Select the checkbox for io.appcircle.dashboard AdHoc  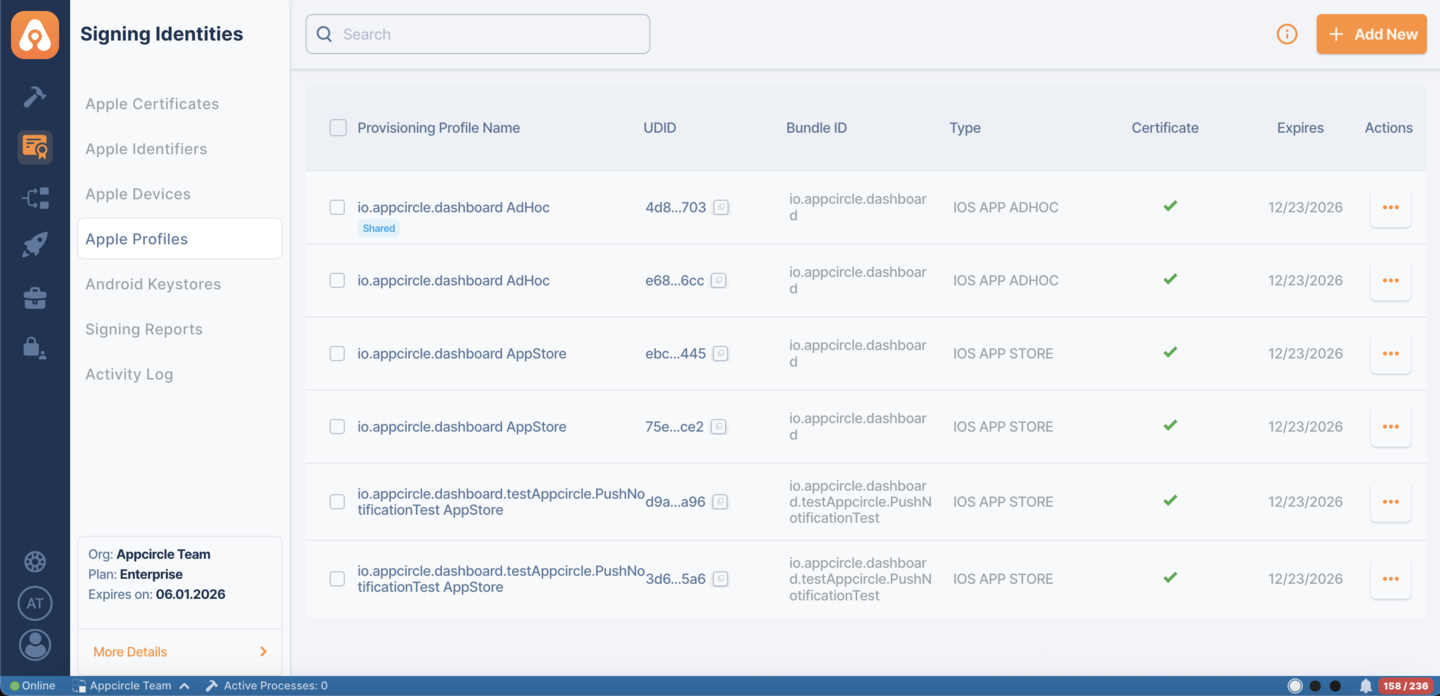point(337,207)
